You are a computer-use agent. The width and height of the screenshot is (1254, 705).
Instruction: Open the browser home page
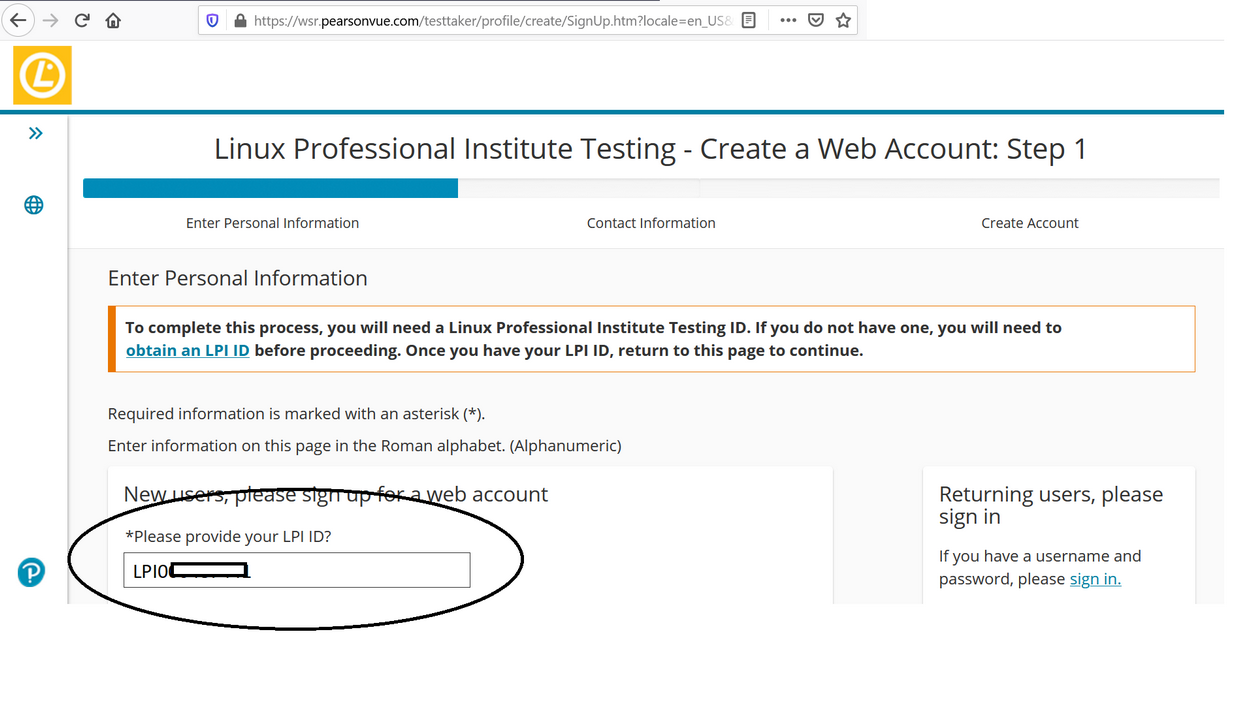point(113,20)
